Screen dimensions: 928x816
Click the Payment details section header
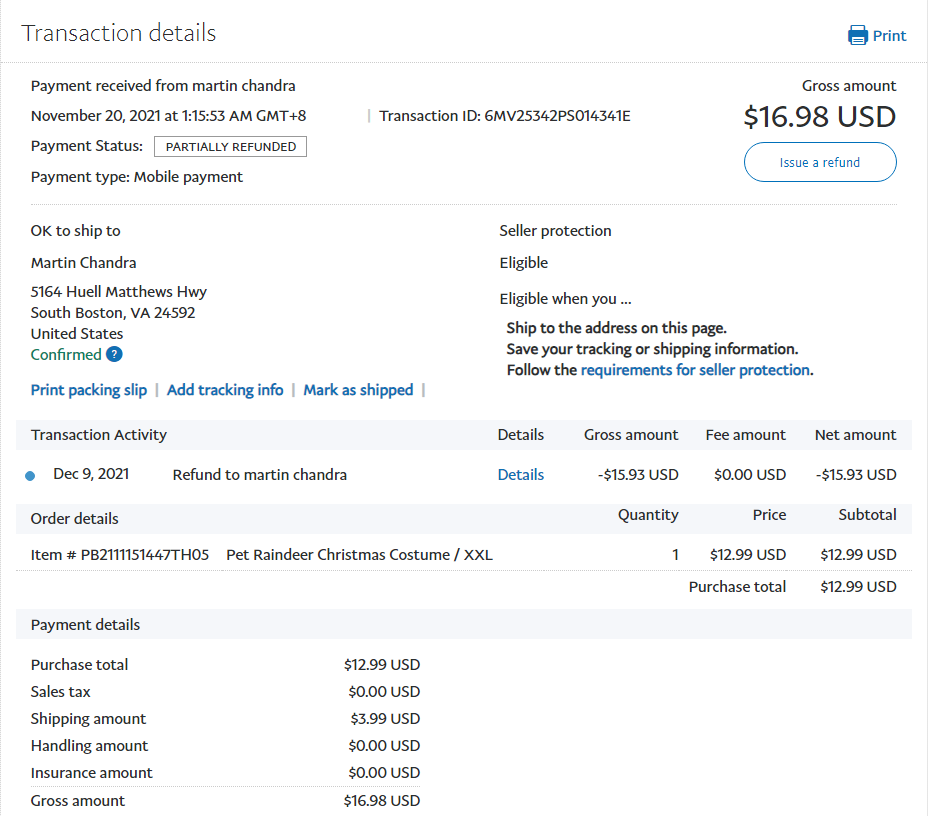pos(86,625)
